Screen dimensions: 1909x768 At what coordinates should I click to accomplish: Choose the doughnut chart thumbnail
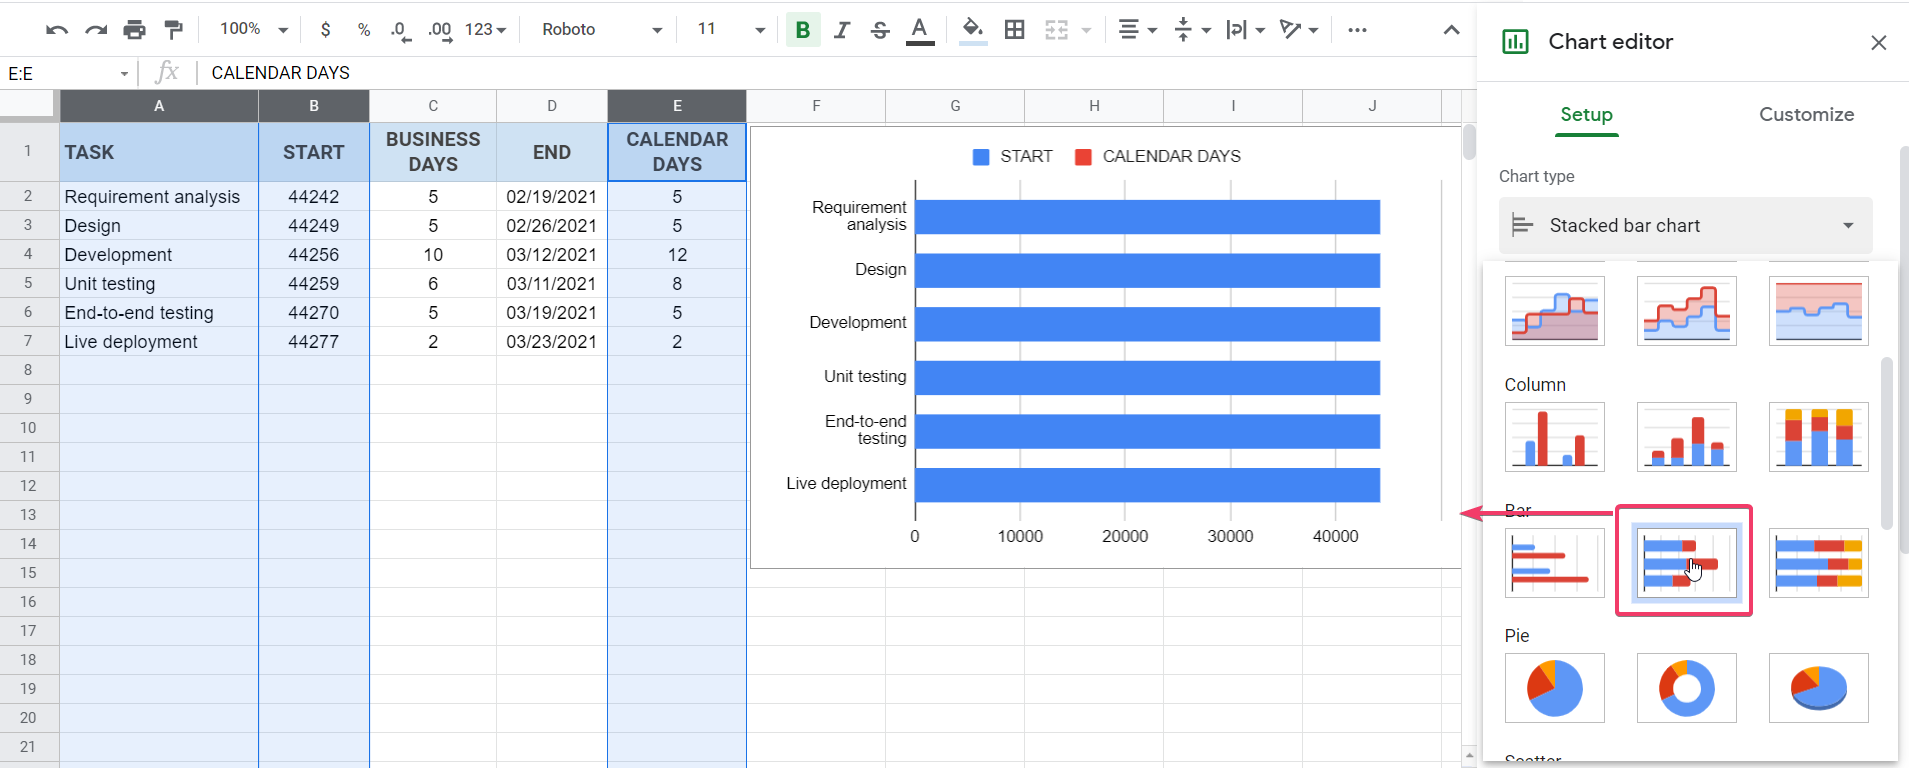coord(1686,688)
